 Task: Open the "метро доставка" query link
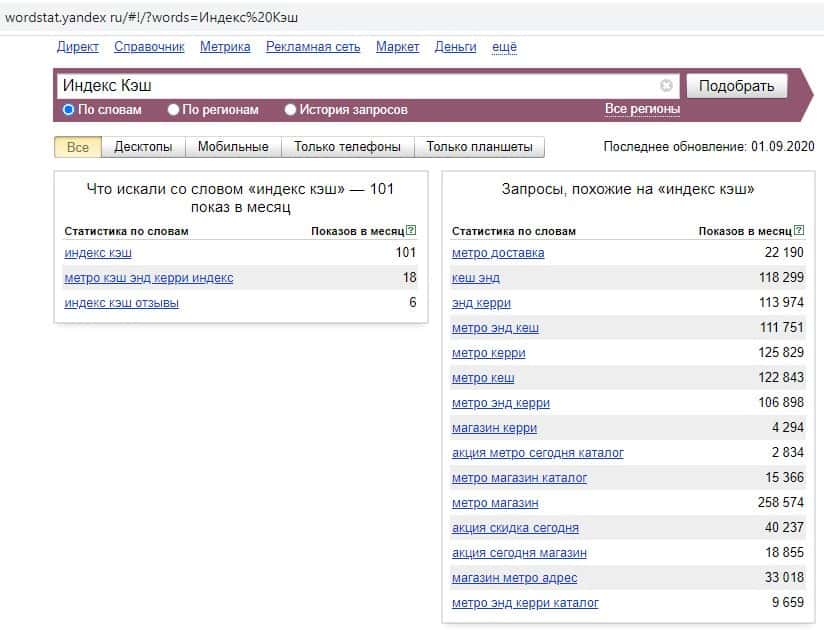coord(498,253)
